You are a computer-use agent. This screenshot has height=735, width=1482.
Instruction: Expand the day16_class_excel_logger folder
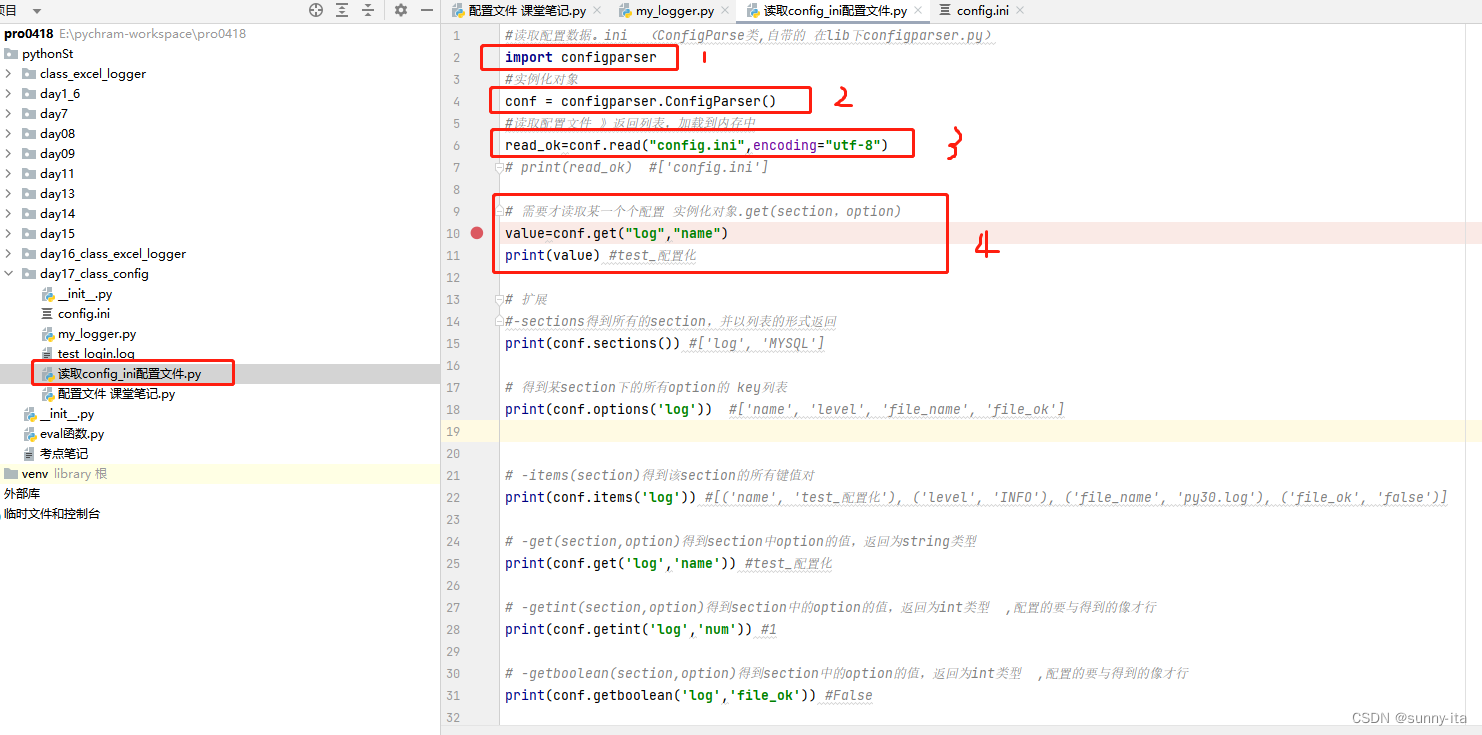pyautogui.click(x=9, y=254)
